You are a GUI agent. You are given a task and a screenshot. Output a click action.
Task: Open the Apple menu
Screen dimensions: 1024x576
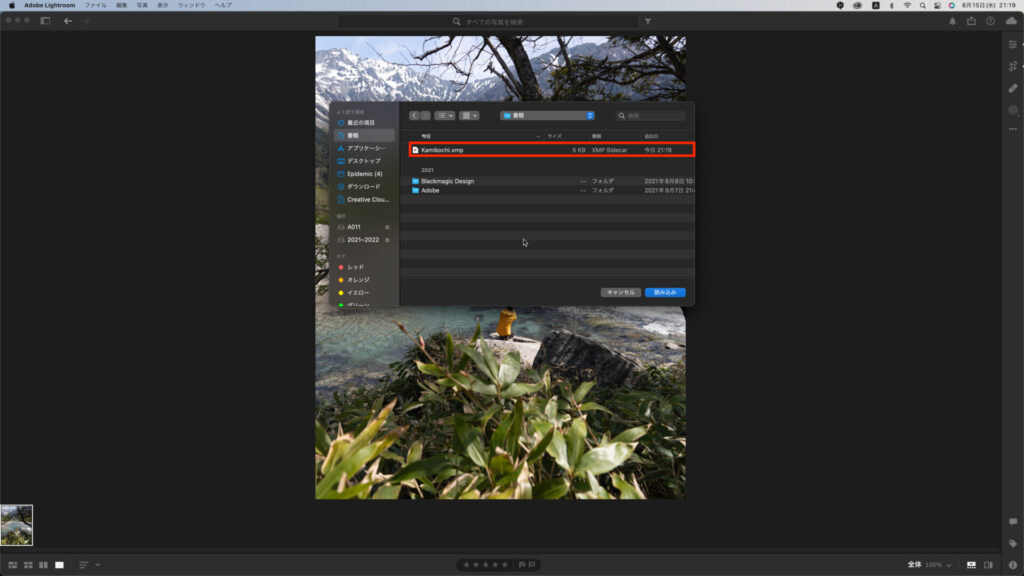pyautogui.click(x=11, y=5)
